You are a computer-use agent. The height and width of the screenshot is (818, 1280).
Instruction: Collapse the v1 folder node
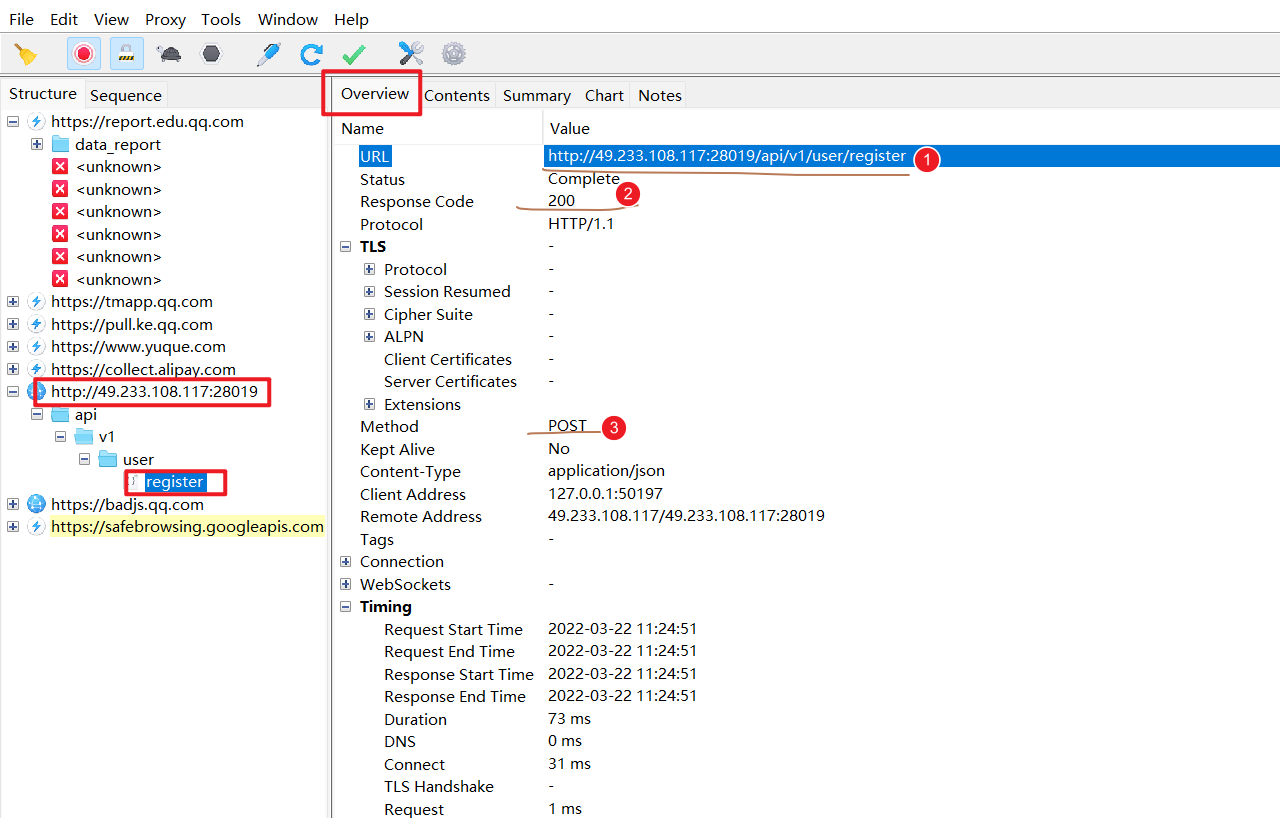[60, 437]
